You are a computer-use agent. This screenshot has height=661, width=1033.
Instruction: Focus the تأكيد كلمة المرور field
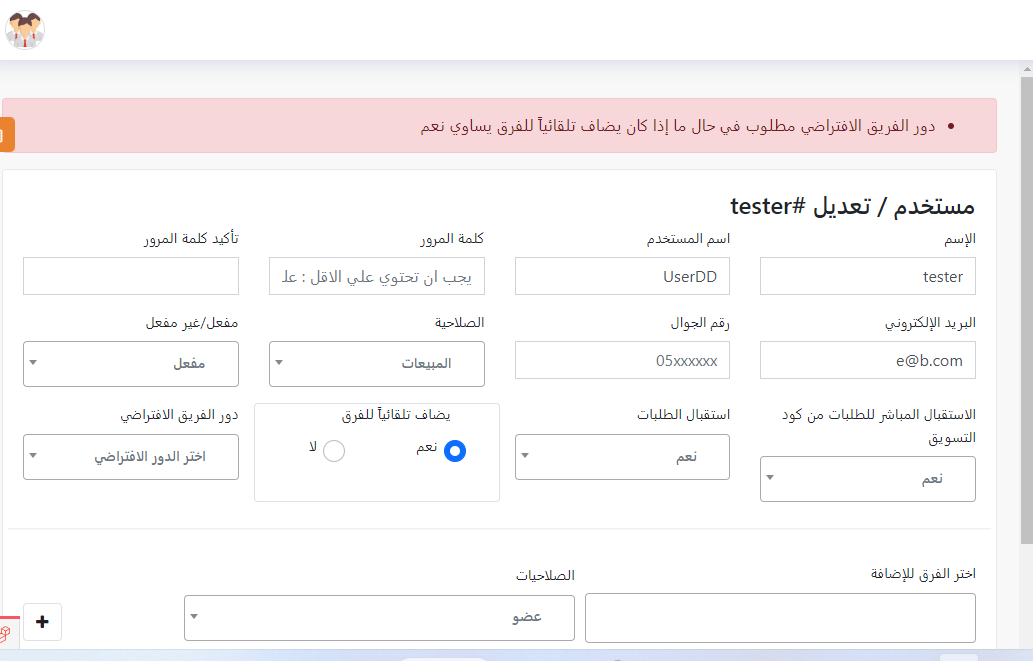131,276
